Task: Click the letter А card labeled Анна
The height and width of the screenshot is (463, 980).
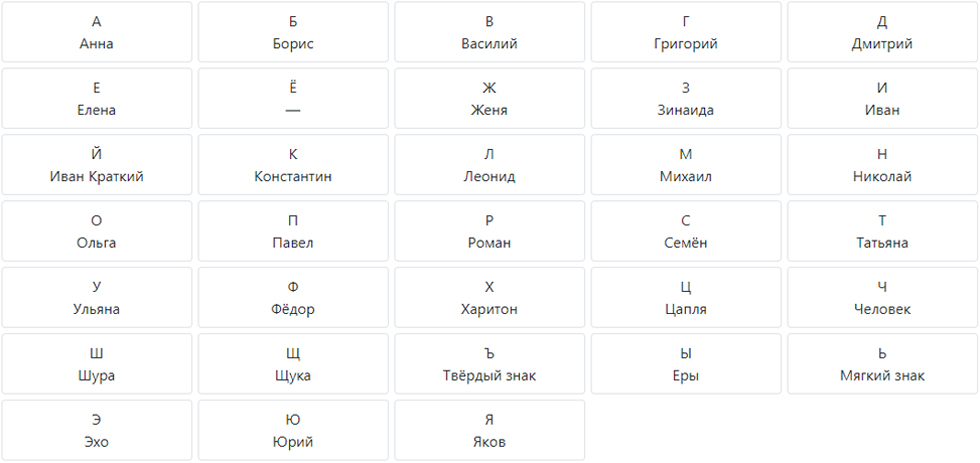Action: 96,32
